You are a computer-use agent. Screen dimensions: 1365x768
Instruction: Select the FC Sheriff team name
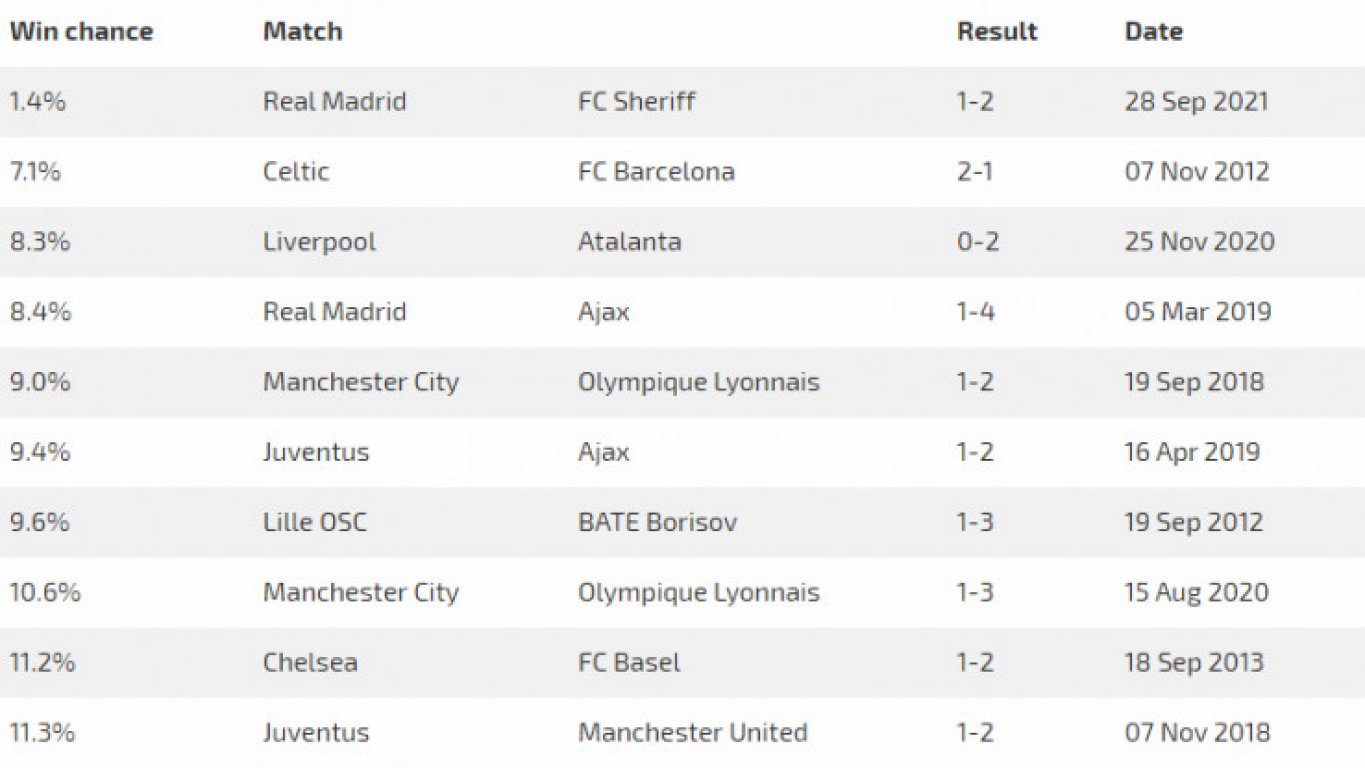pyautogui.click(x=637, y=102)
